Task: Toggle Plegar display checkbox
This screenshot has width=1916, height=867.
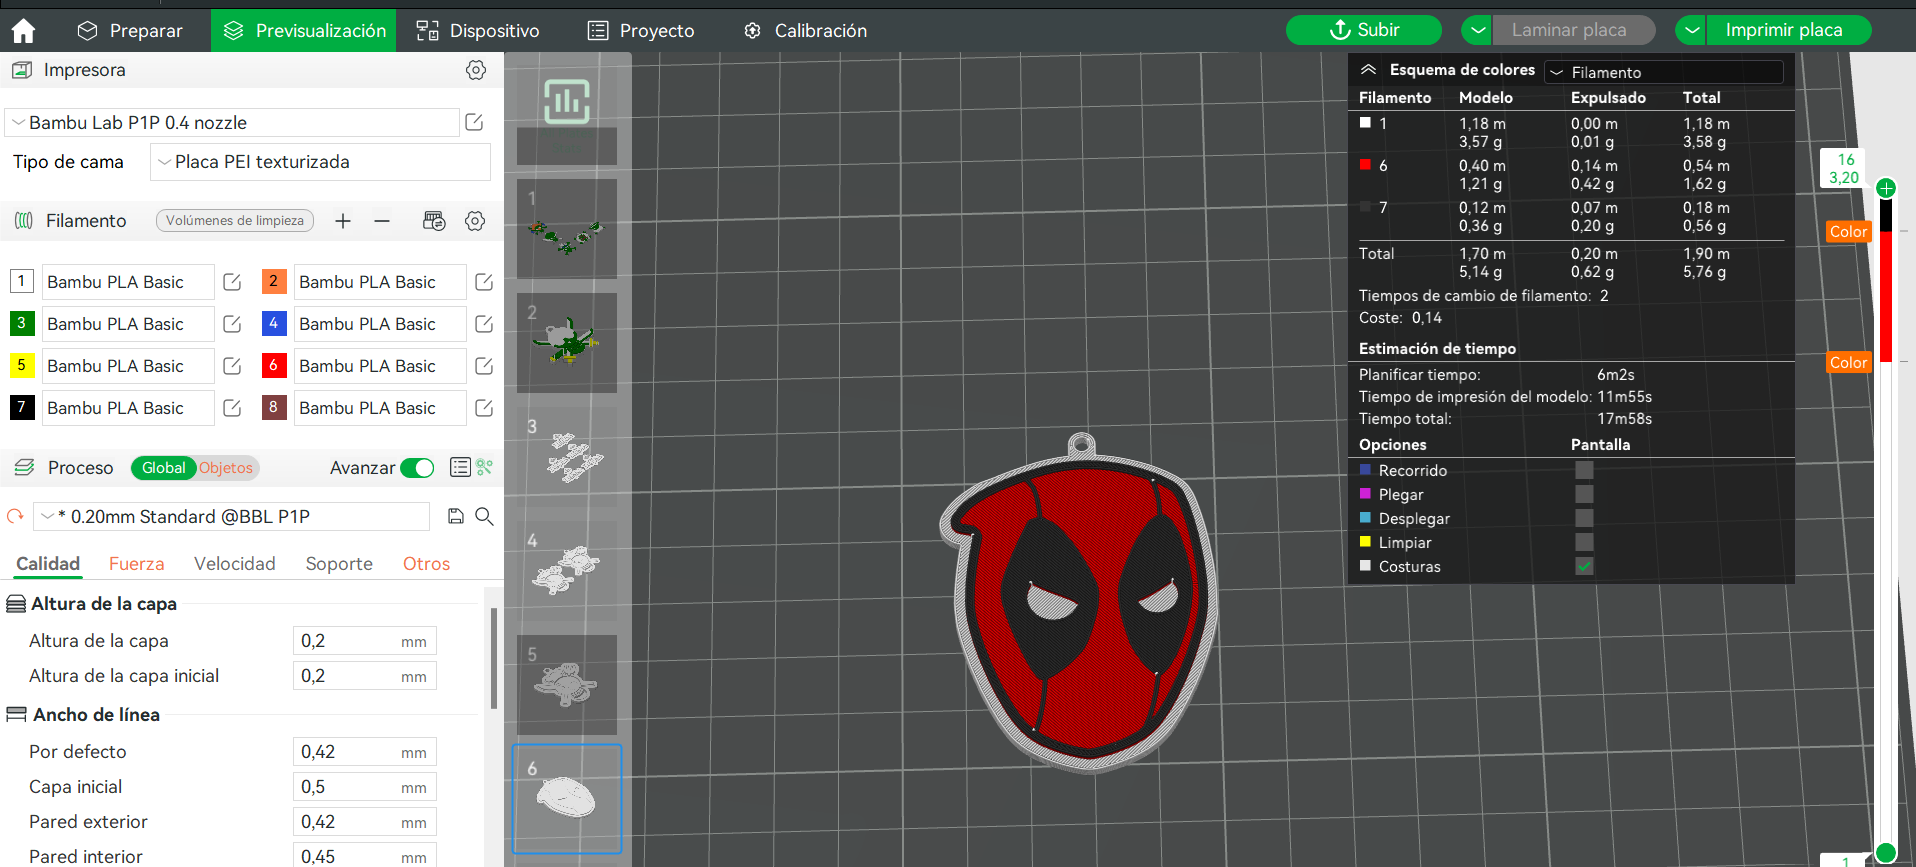Action: [1584, 494]
